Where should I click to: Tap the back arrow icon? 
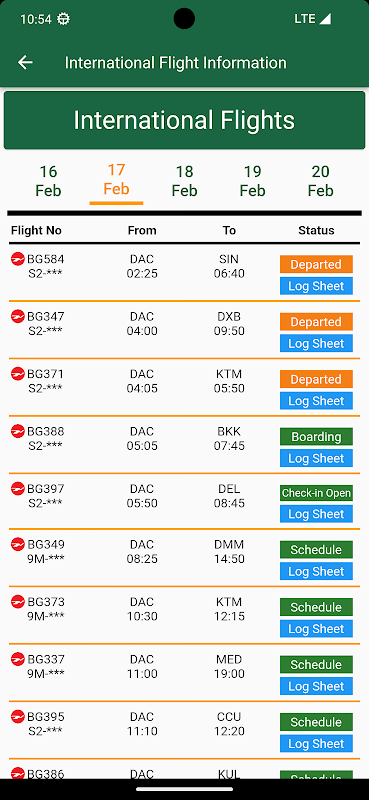pos(25,62)
